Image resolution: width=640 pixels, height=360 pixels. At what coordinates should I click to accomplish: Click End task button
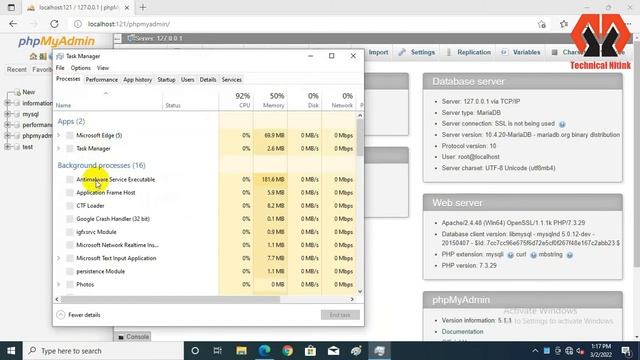[x=340, y=315]
